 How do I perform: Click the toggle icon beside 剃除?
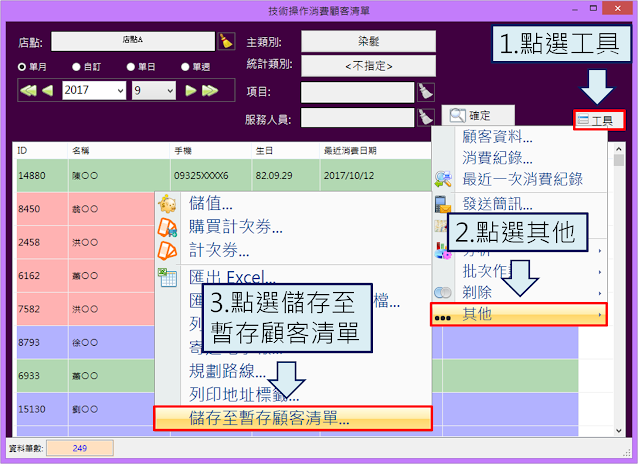(443, 292)
